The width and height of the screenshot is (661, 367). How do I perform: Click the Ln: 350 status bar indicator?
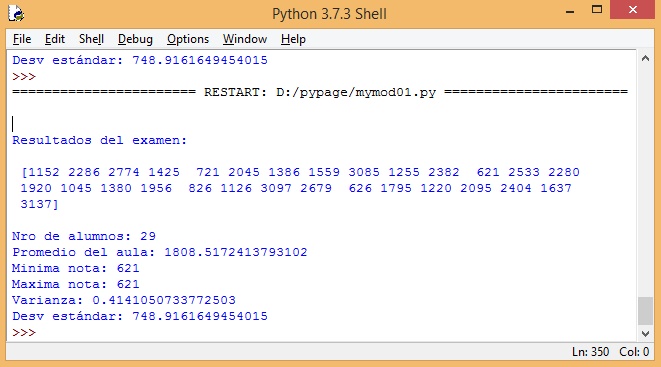coord(590,352)
